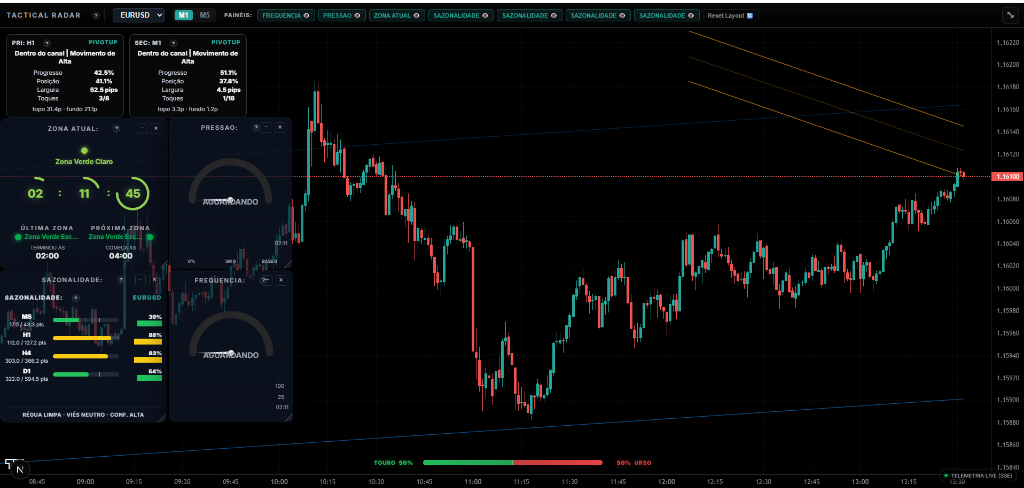
Task: Toggle the last SAZONALIDADE button before Reset Layout
Action: [667, 15]
